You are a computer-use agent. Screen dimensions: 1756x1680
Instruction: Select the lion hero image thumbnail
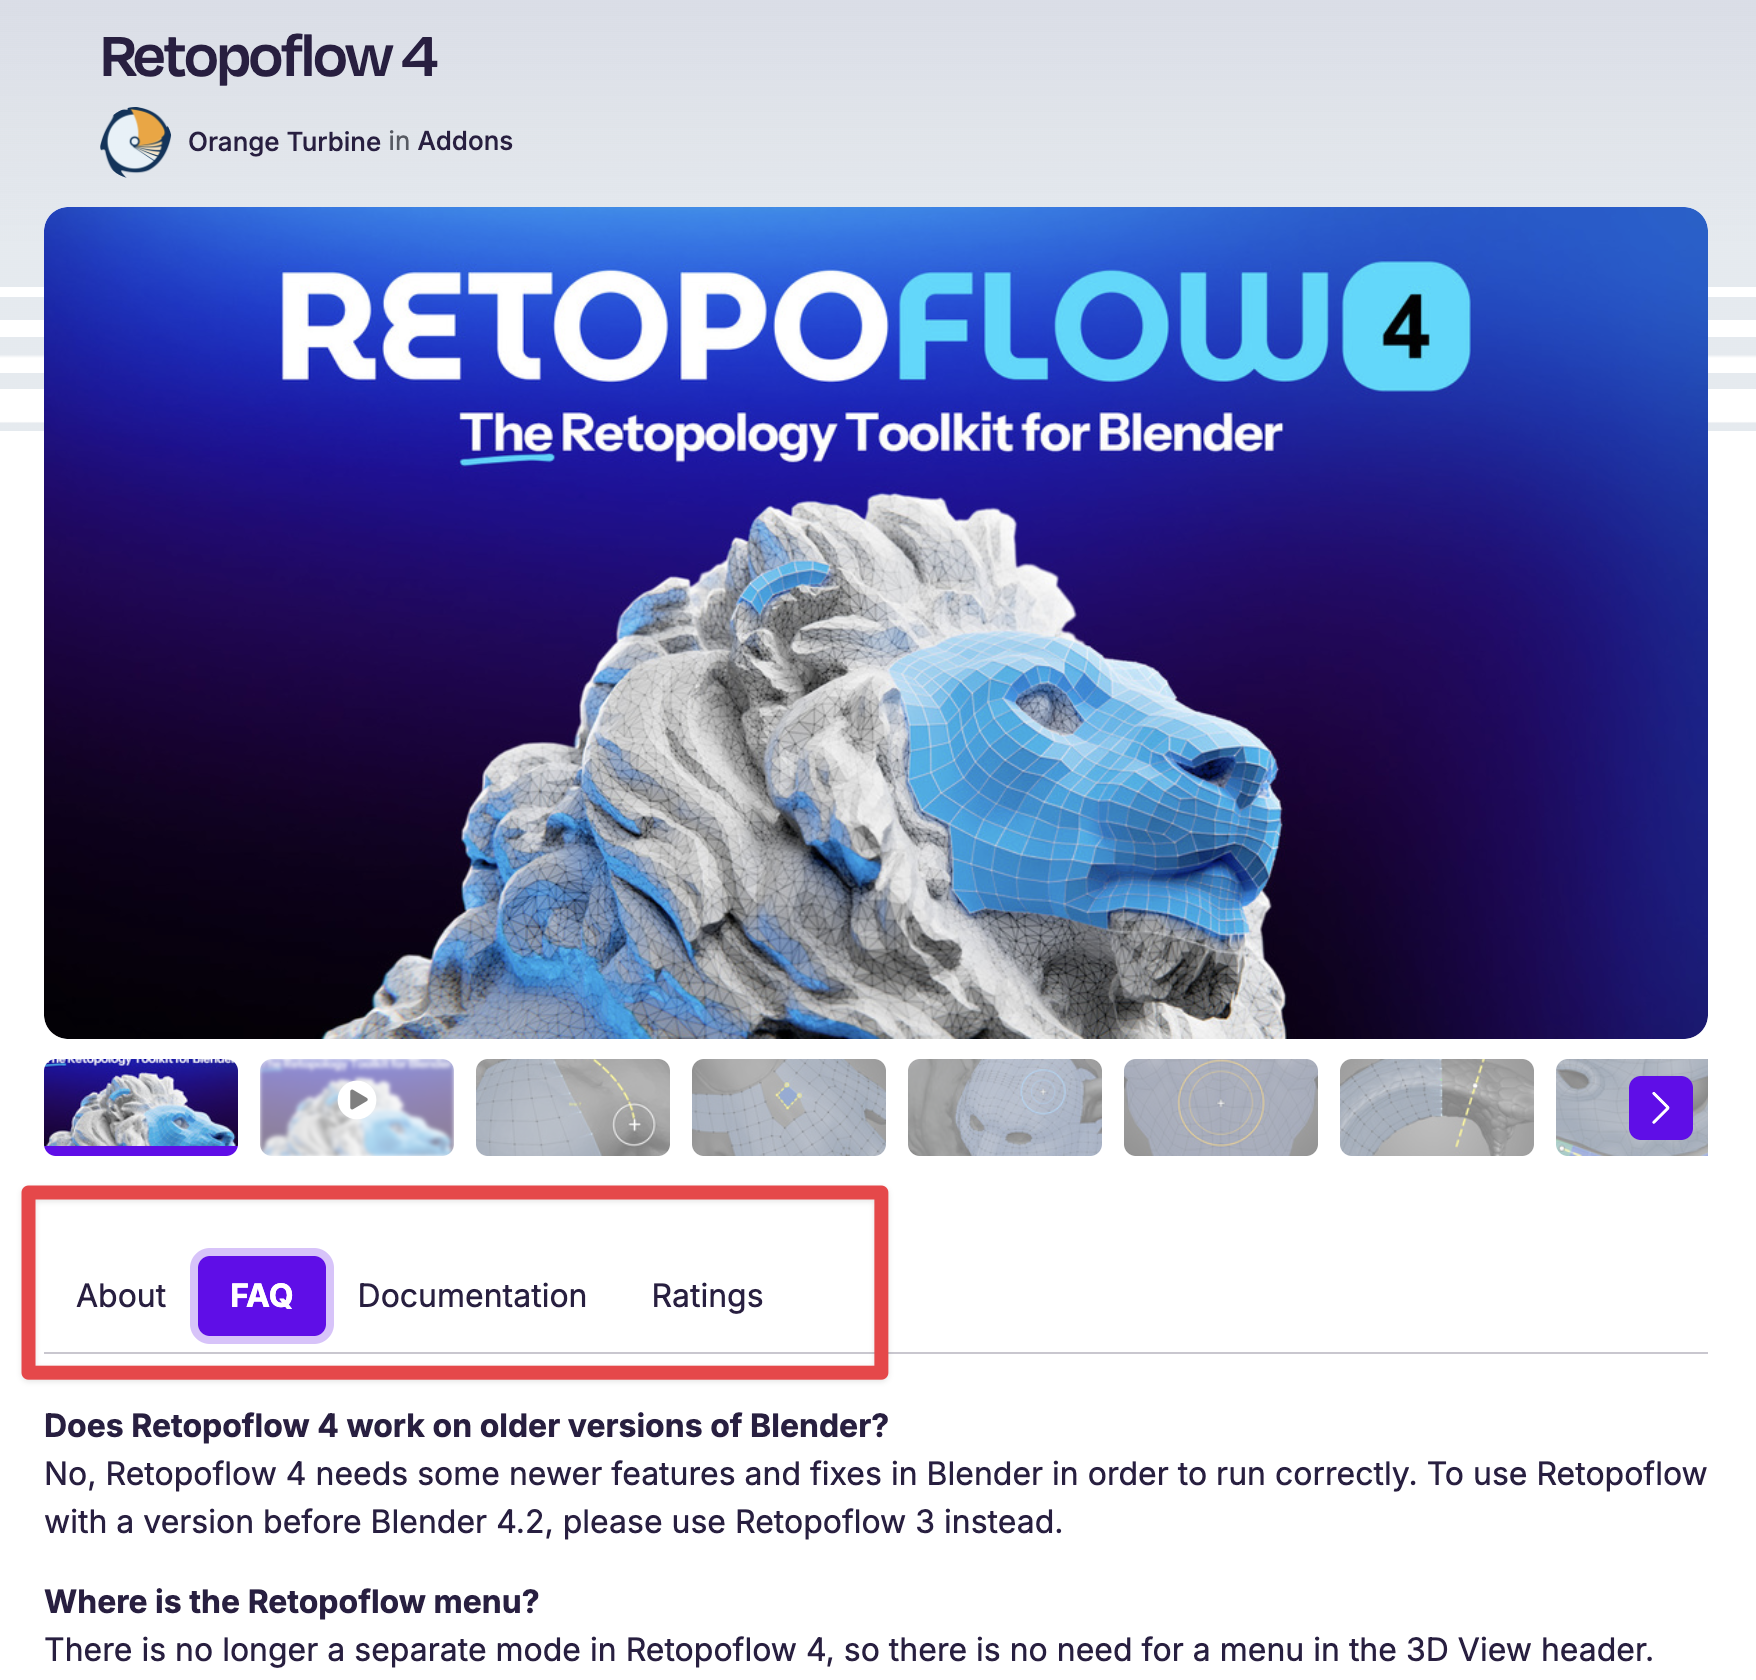(x=141, y=1107)
